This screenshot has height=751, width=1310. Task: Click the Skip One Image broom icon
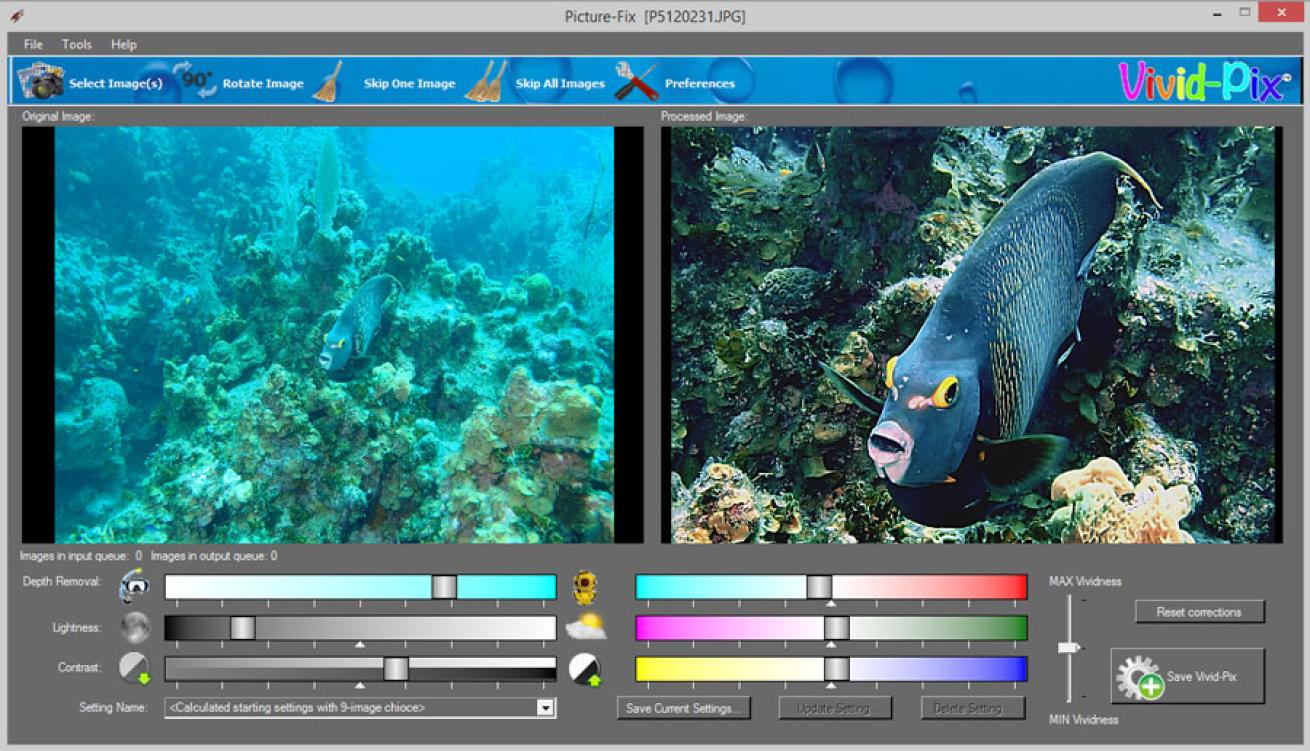(x=327, y=82)
